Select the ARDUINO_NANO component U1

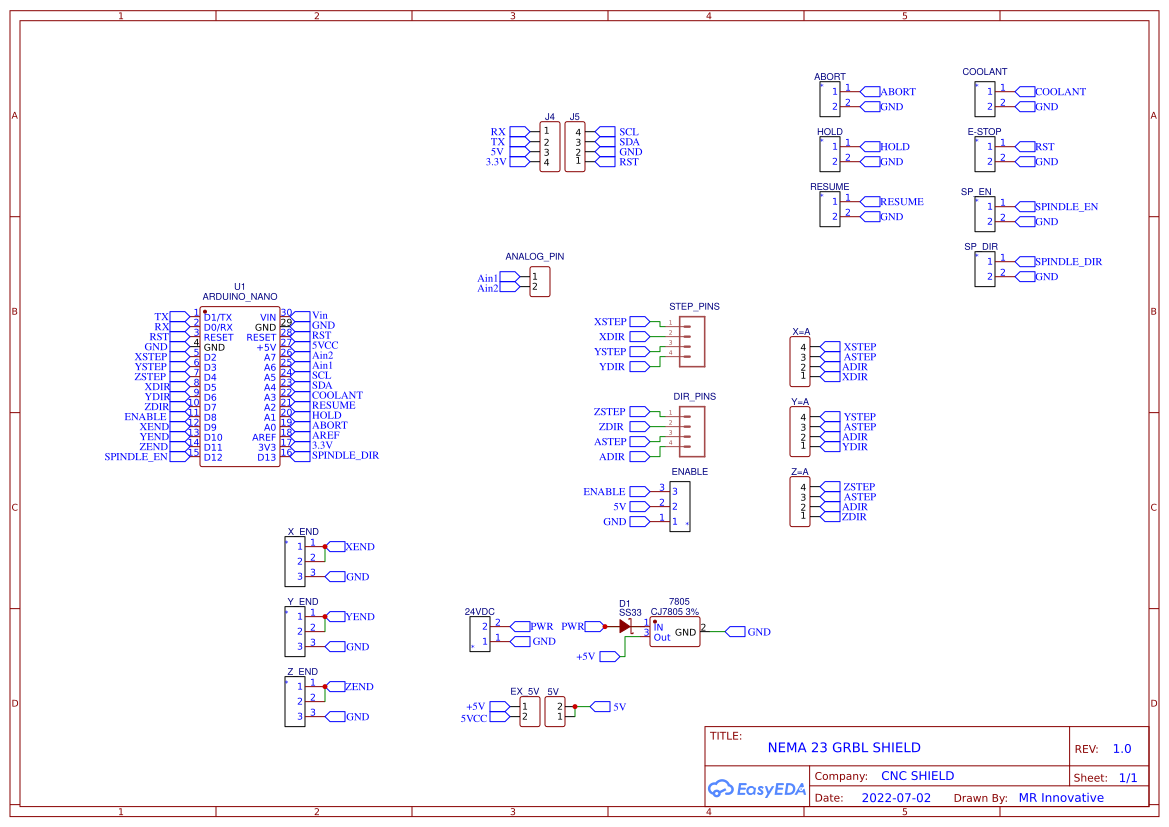point(239,385)
